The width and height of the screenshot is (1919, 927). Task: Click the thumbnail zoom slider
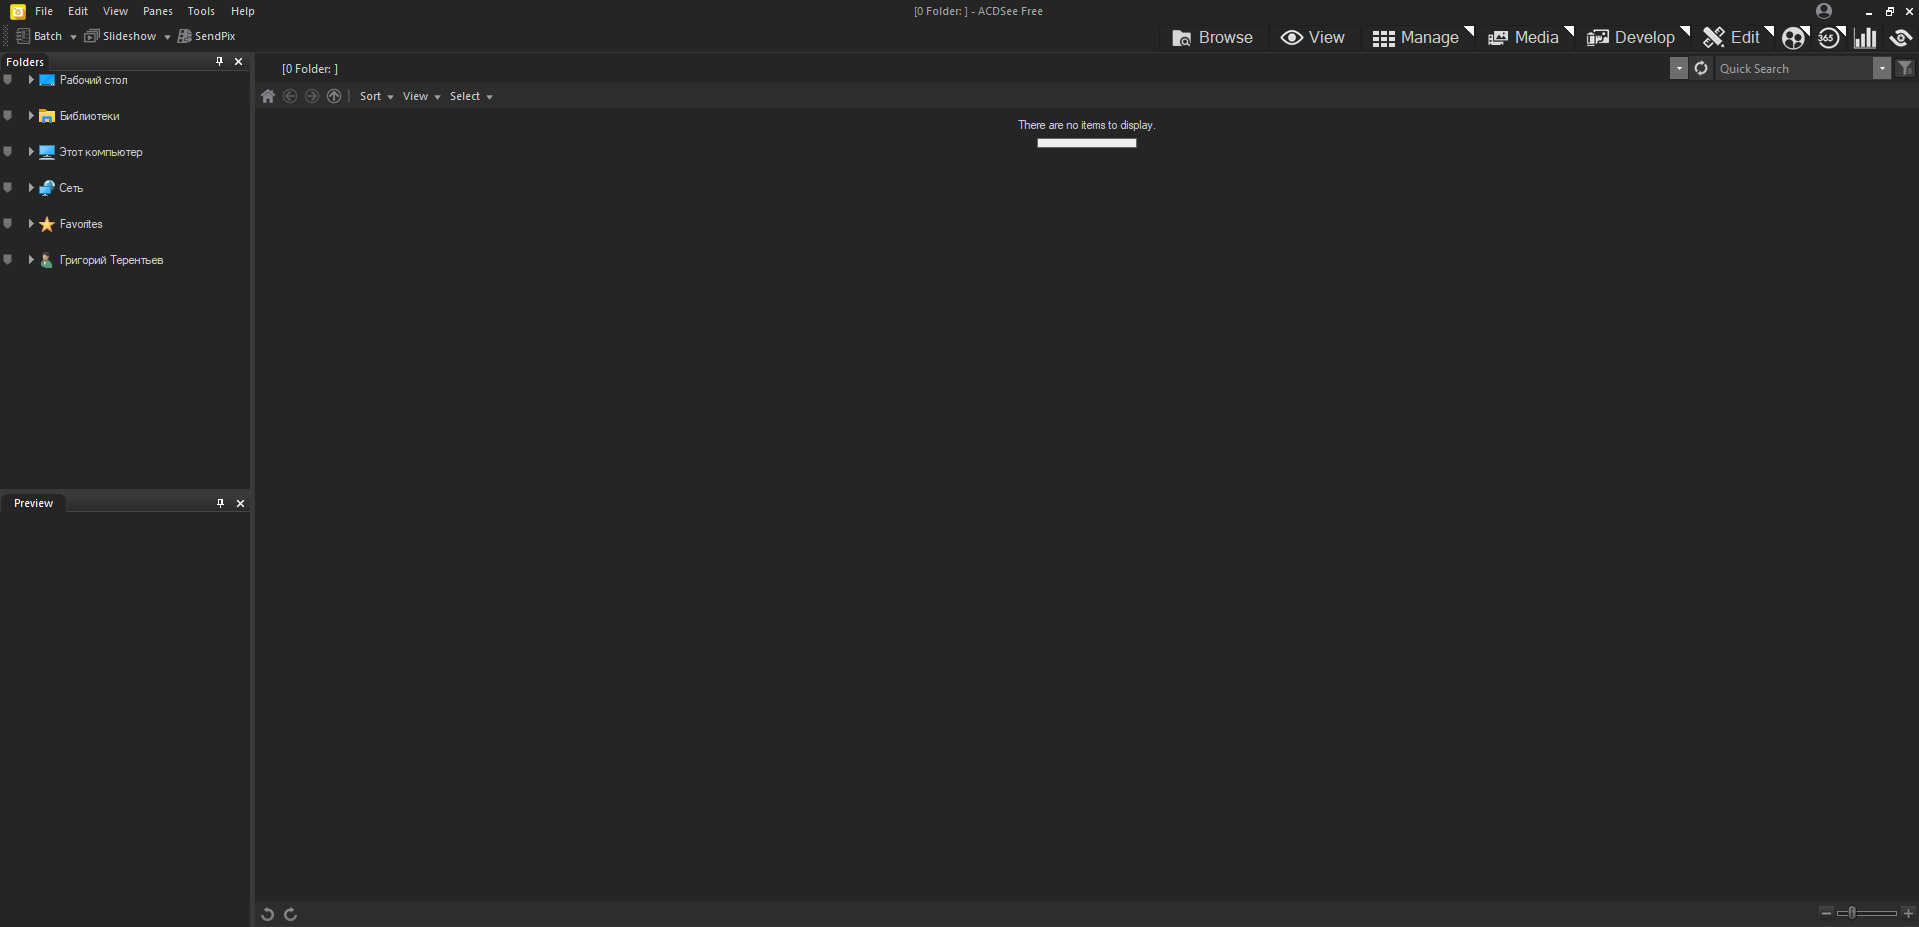point(1867,913)
